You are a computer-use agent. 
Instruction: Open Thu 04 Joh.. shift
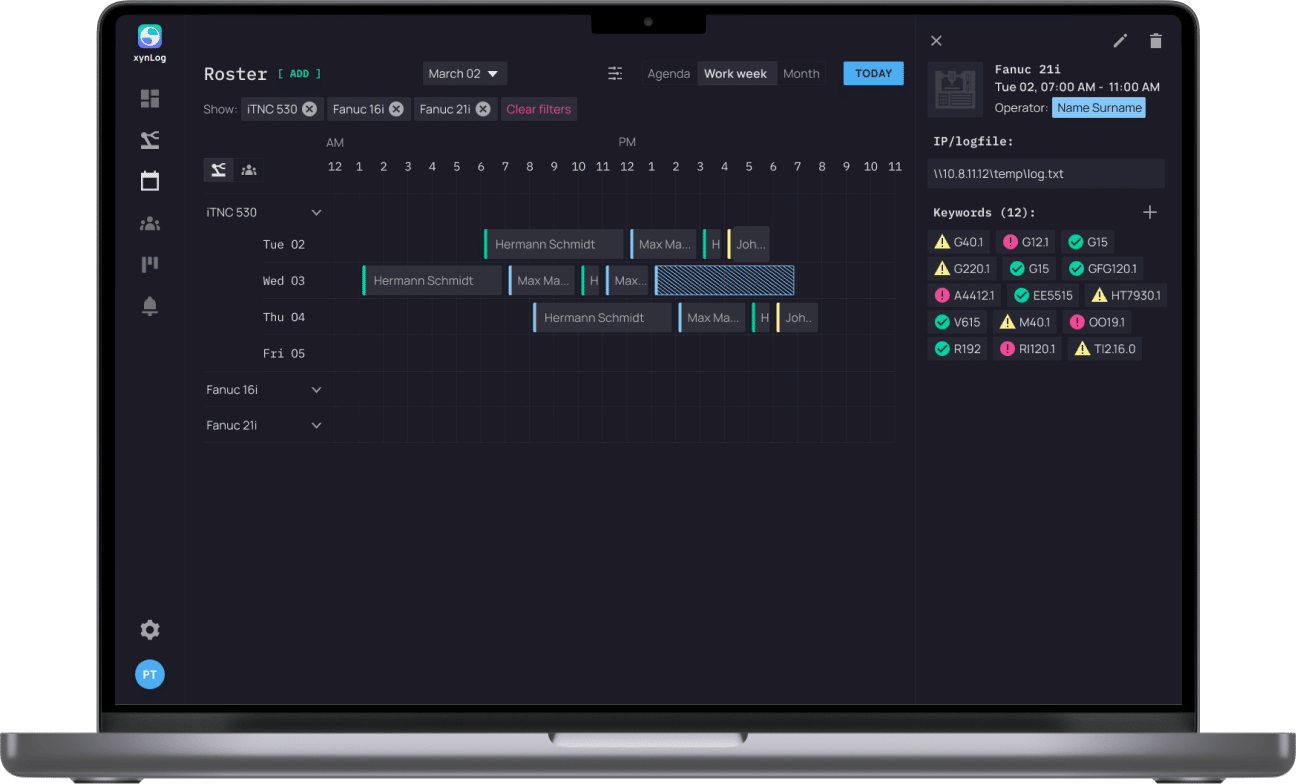(x=797, y=317)
